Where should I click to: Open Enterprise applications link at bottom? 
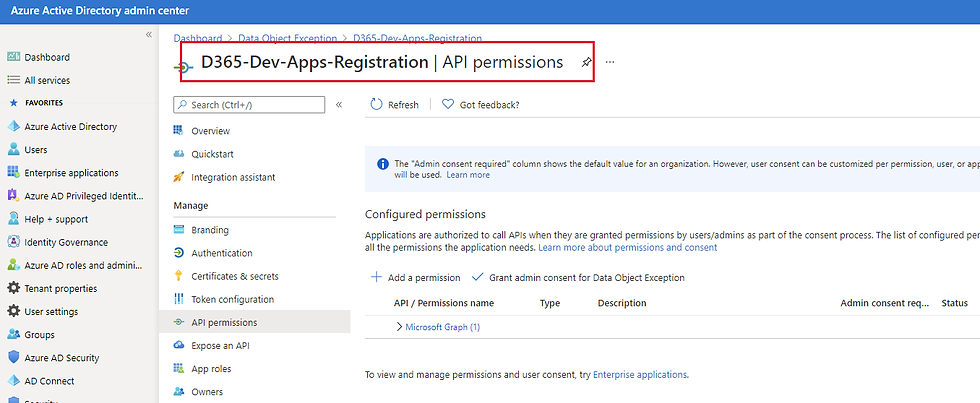640,375
